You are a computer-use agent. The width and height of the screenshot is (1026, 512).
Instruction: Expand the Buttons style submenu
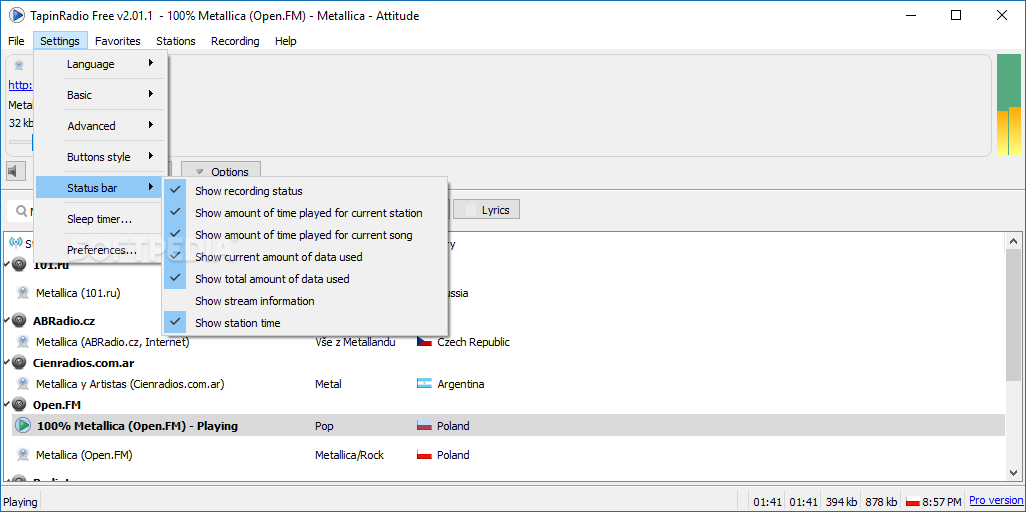pos(101,157)
